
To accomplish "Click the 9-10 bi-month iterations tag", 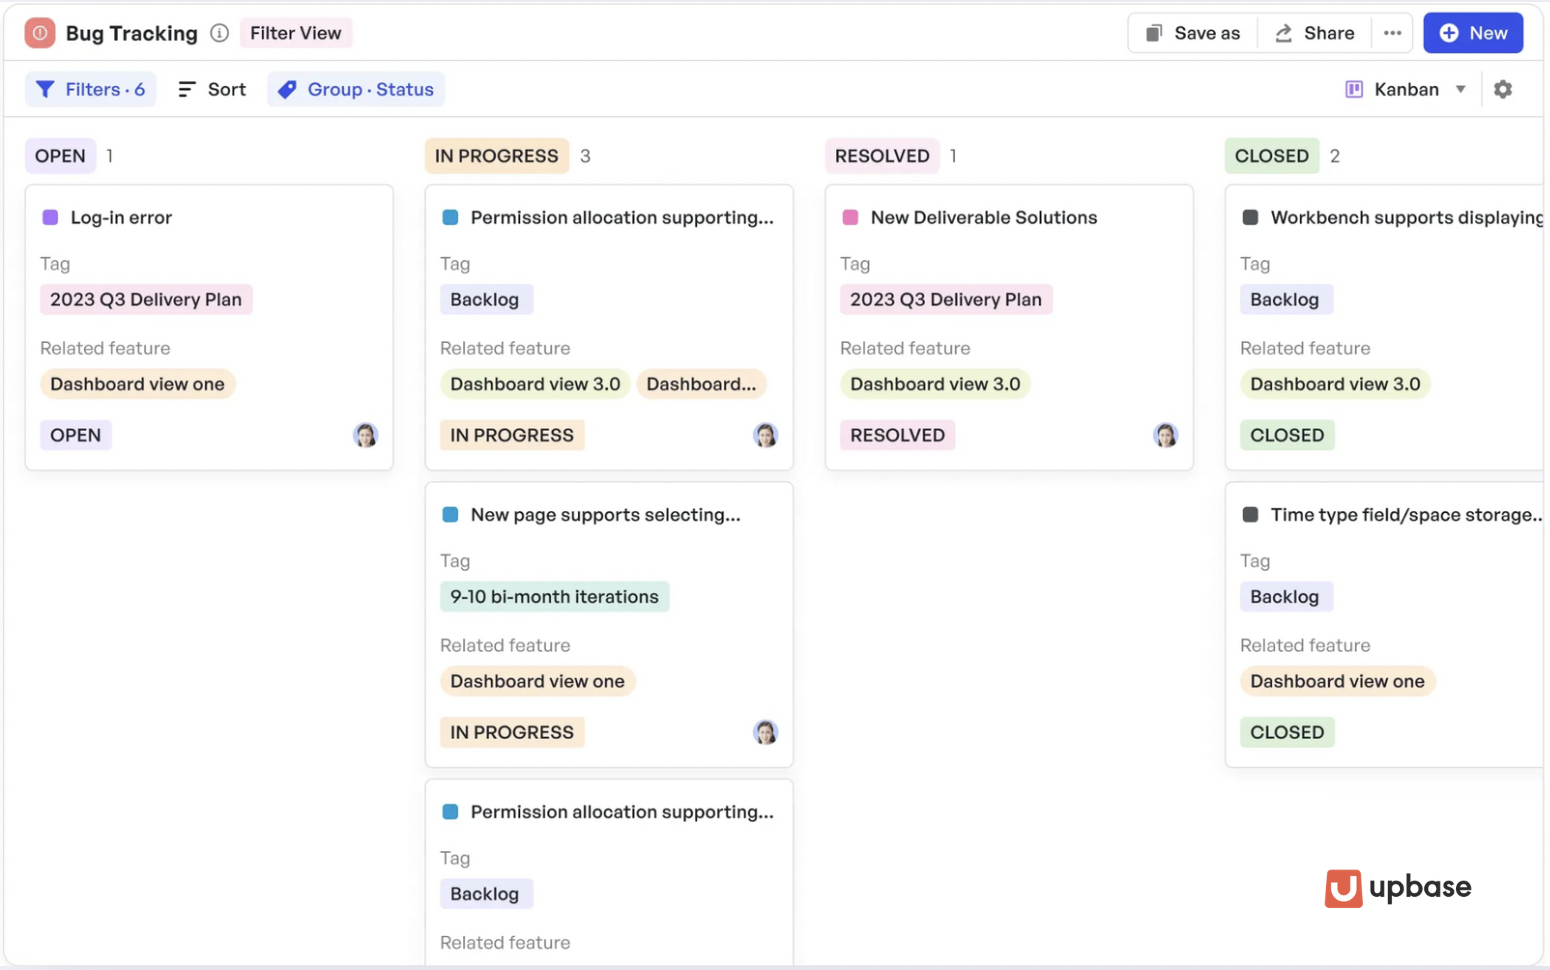I will point(554,596).
